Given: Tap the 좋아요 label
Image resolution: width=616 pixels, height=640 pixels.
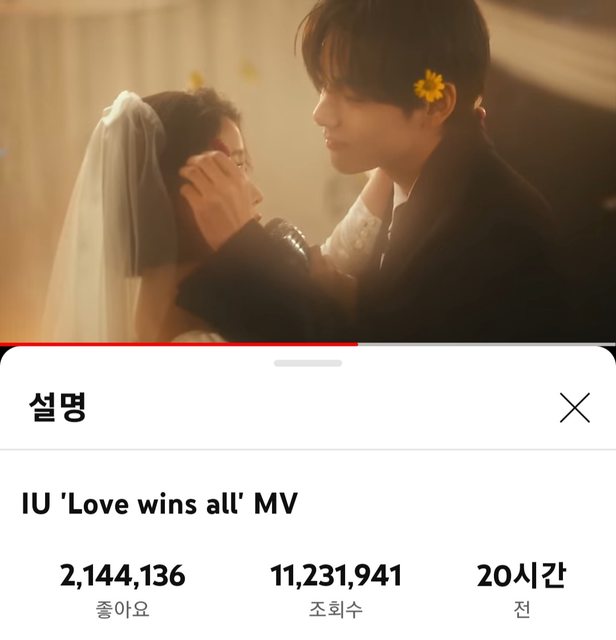Looking at the screenshot, I should pos(122,609).
